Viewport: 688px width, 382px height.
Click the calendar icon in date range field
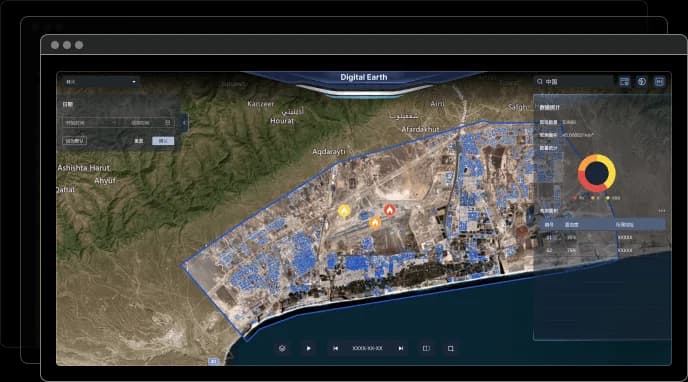pos(168,123)
